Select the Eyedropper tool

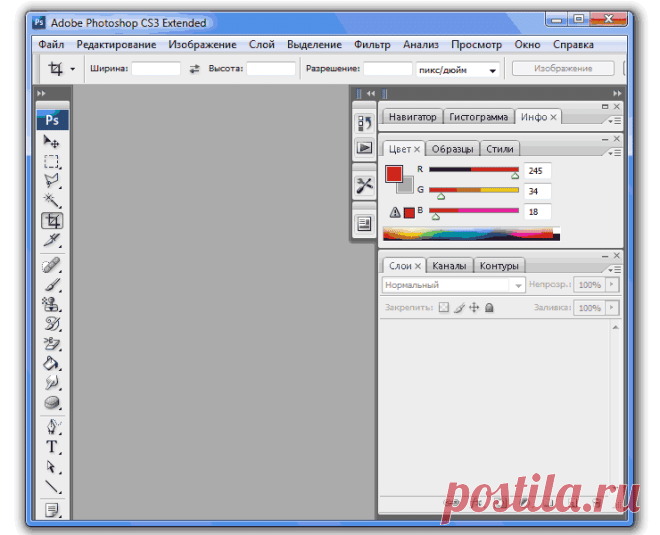pyautogui.click(x=52, y=240)
